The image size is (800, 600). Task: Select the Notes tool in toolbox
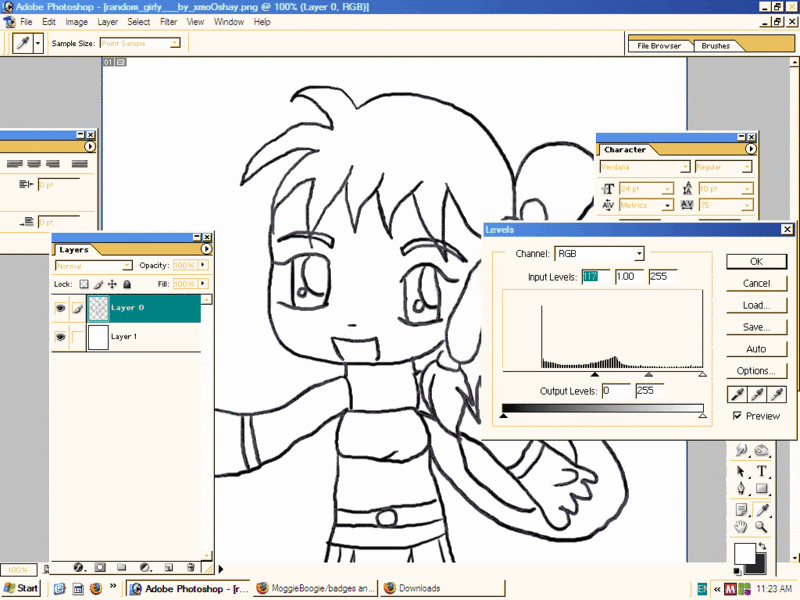coord(741,509)
